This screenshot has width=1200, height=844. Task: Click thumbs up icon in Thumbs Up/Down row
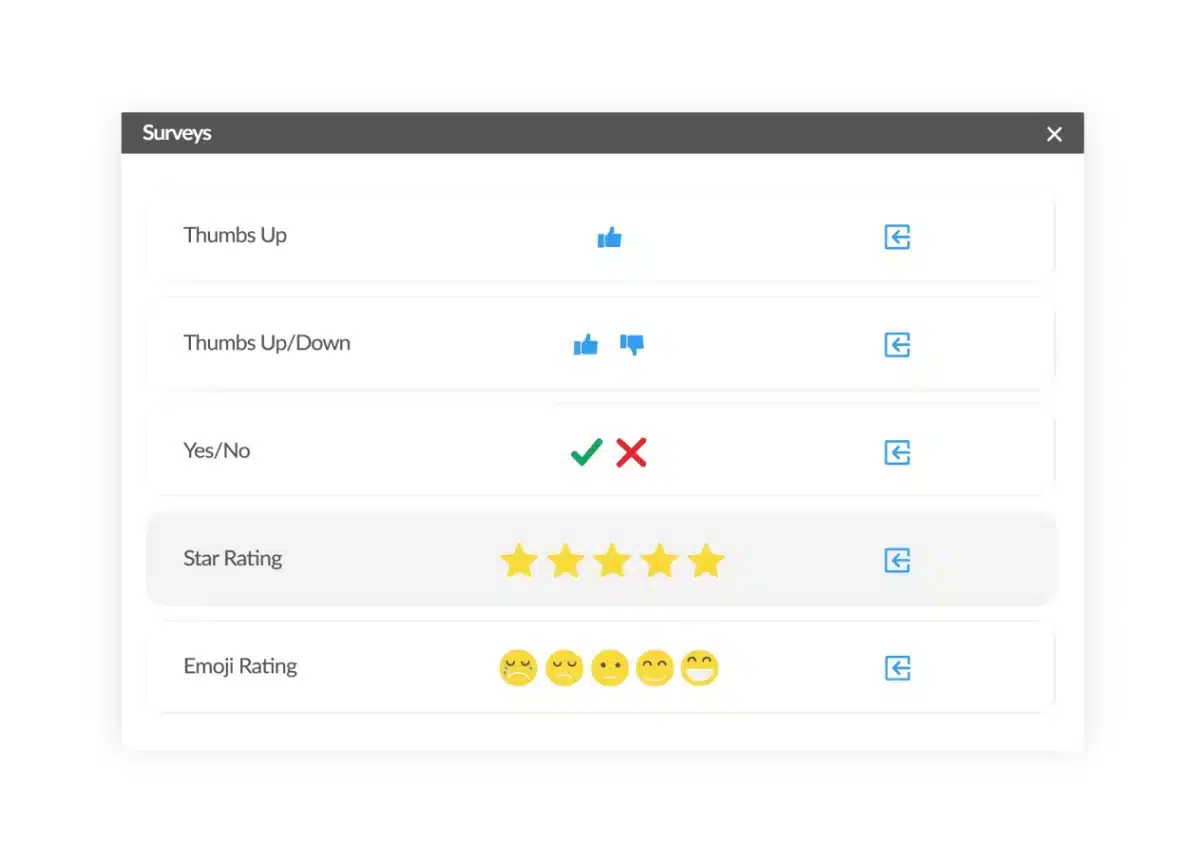[x=585, y=345]
